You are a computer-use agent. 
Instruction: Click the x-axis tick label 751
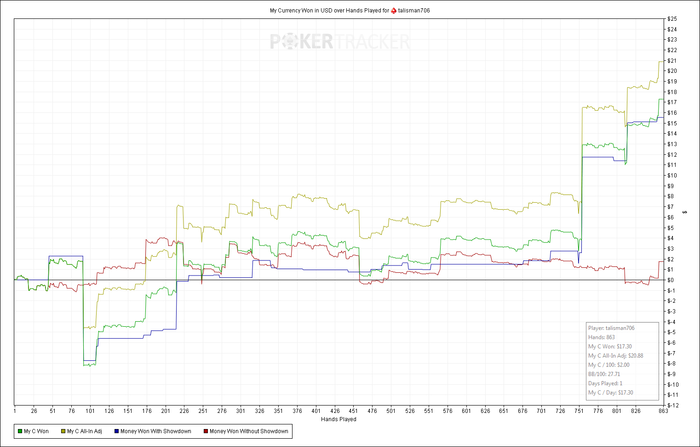click(x=579, y=411)
